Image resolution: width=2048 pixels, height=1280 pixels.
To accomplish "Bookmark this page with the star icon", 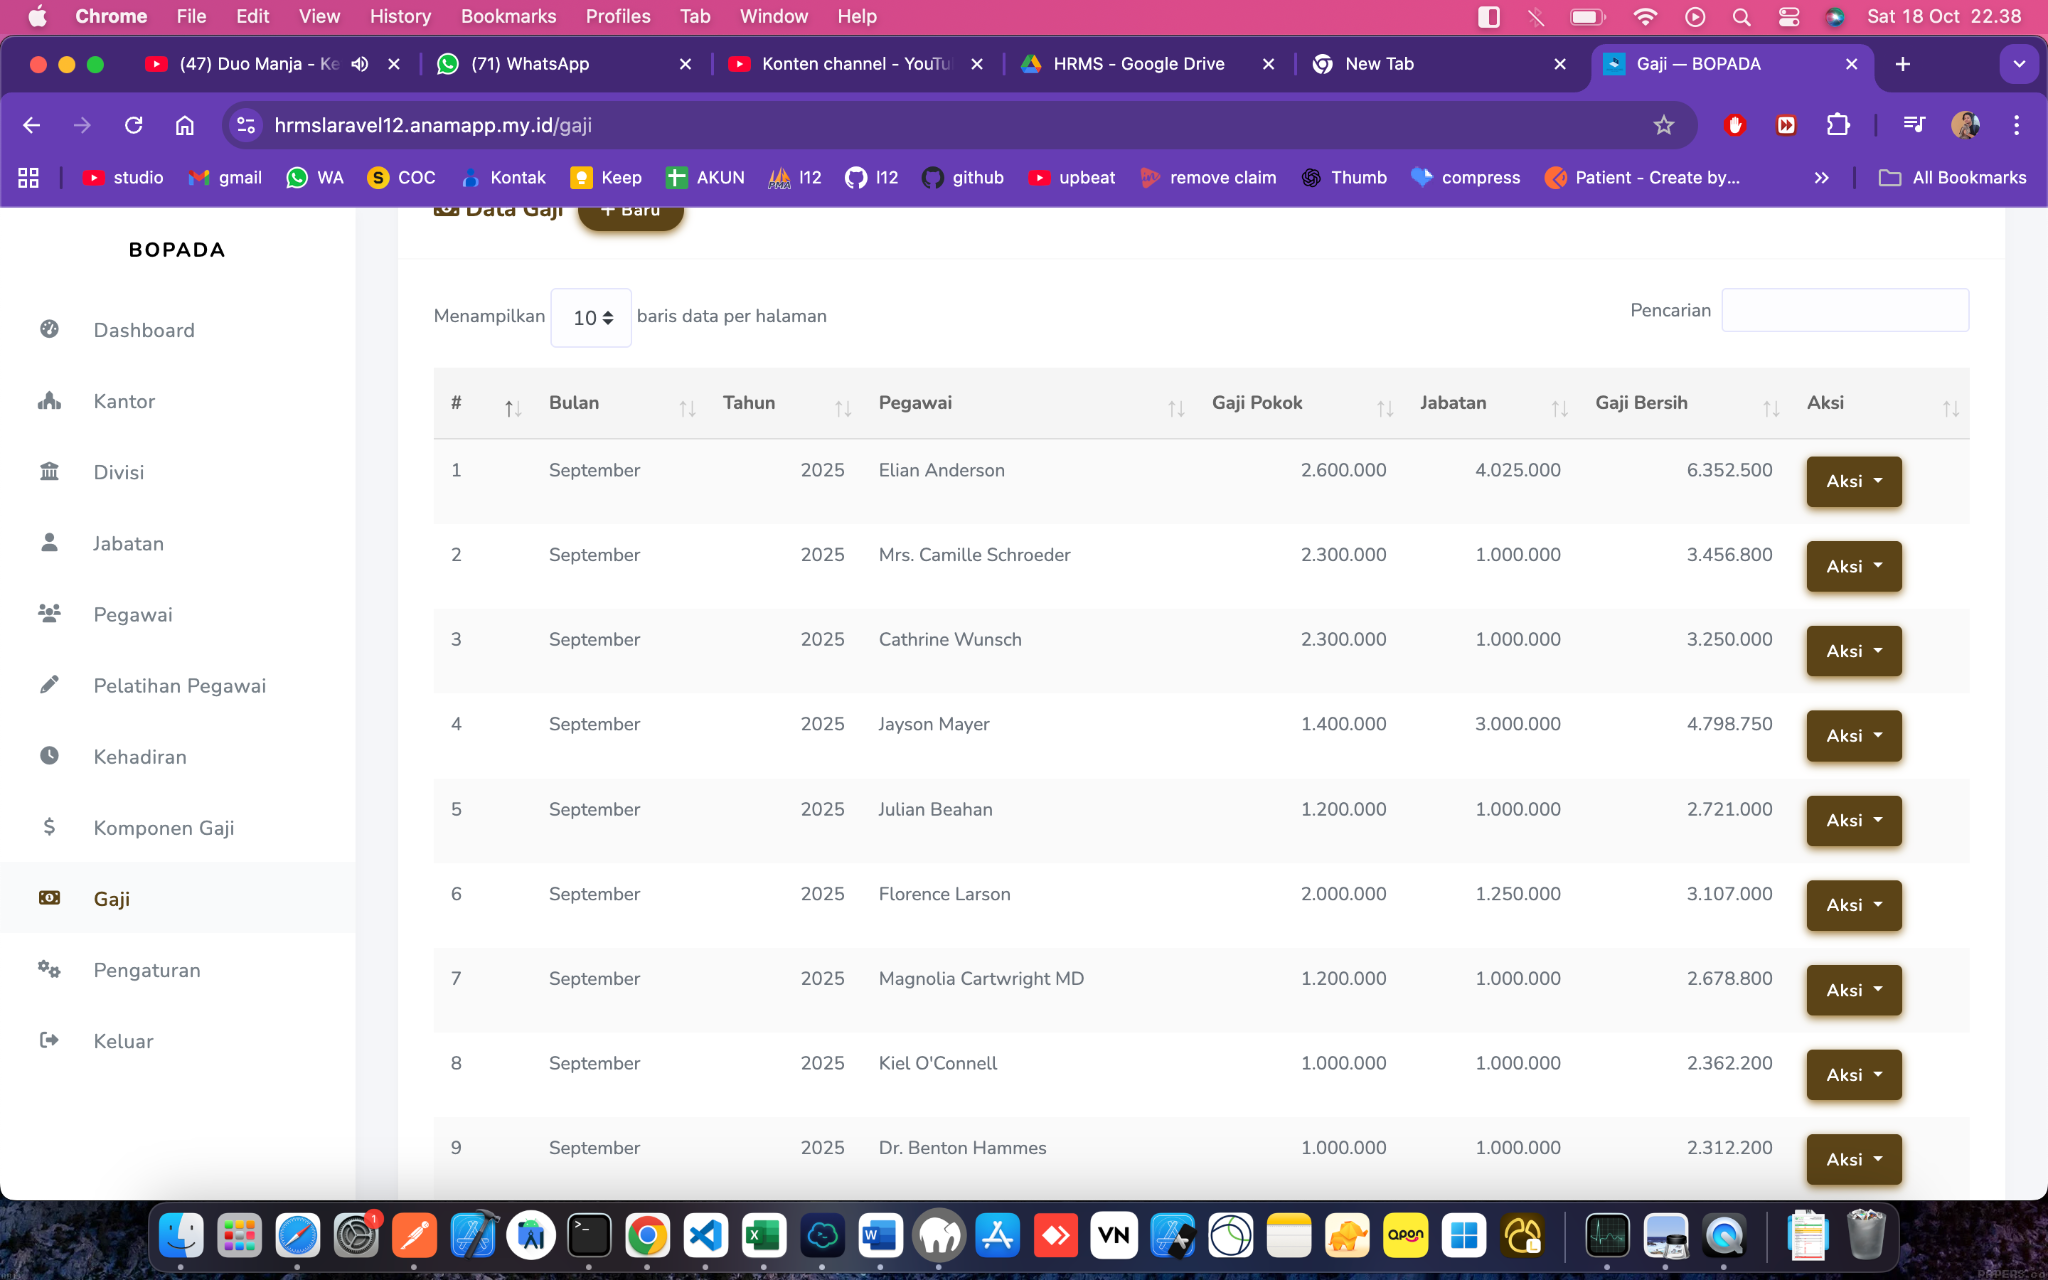I will (1663, 125).
